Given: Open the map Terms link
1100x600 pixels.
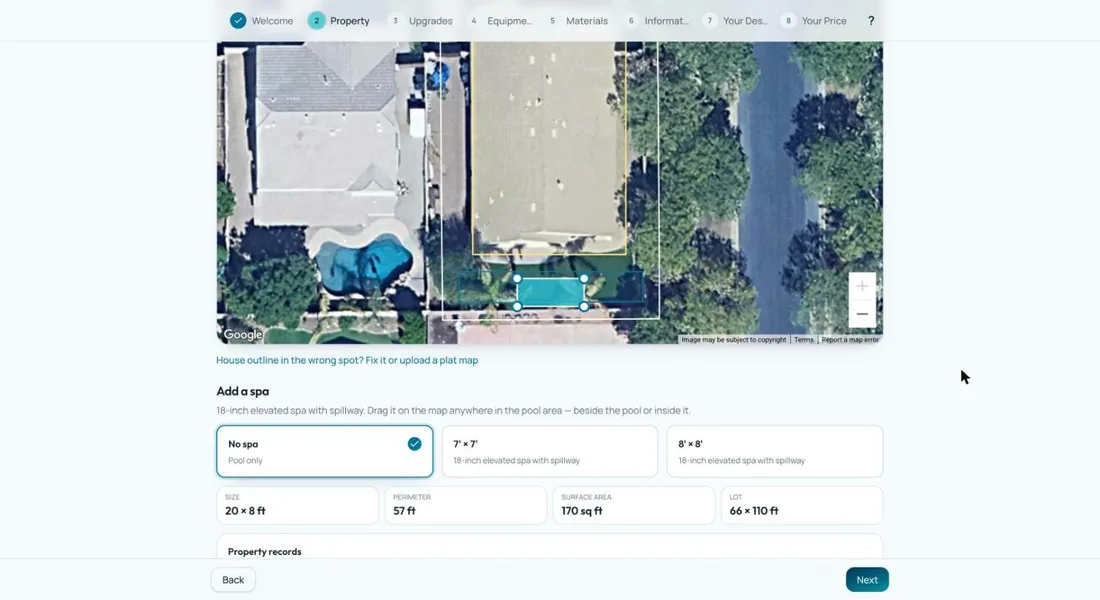Looking at the screenshot, I should [x=803, y=340].
